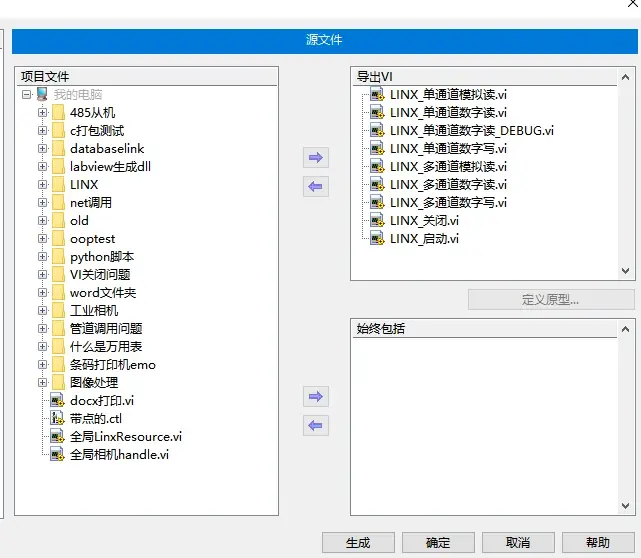Expand the LINX folder node
Viewport: 641px width, 558px height.
[43, 184]
